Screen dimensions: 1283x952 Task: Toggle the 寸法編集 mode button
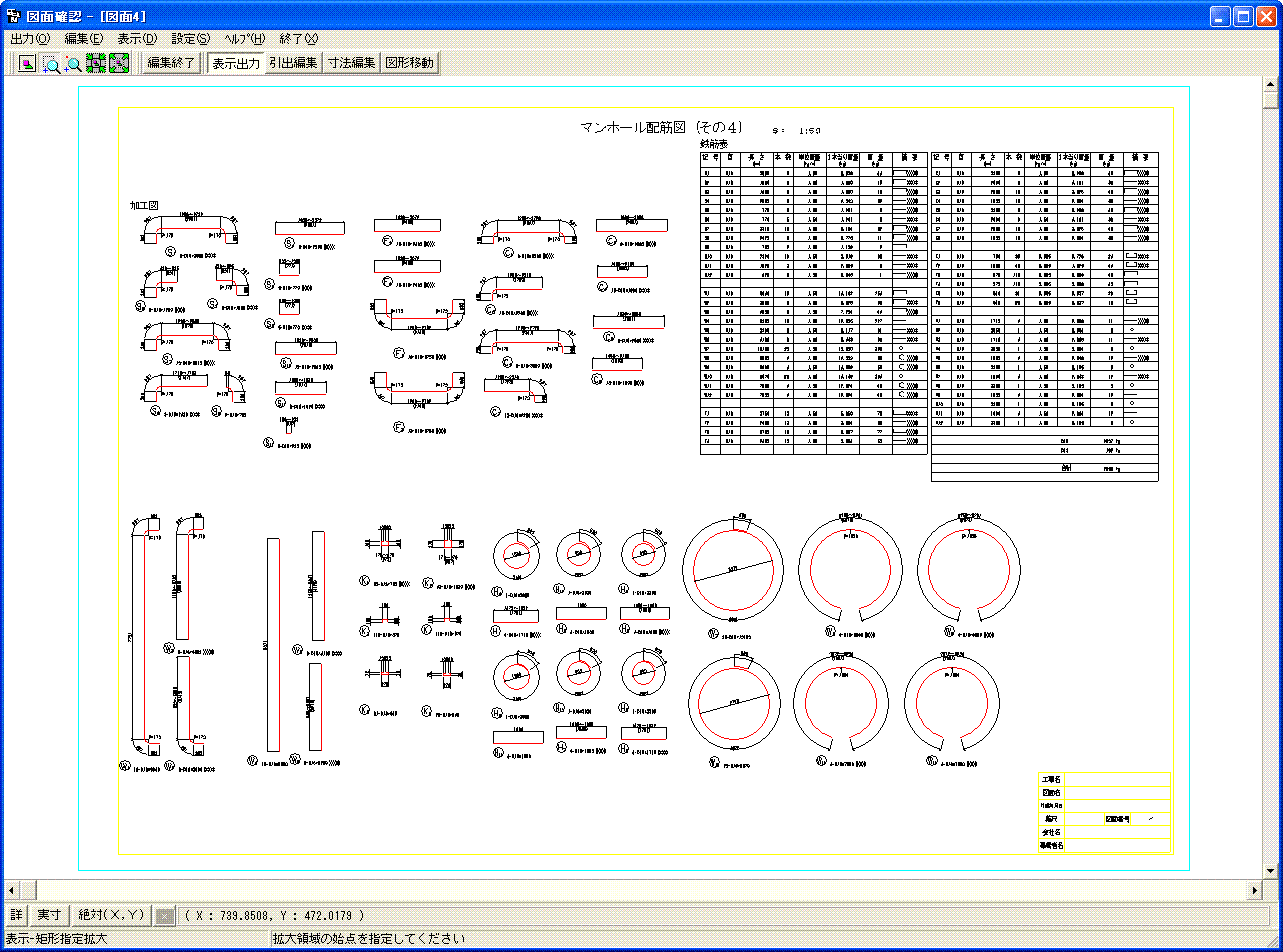click(351, 63)
